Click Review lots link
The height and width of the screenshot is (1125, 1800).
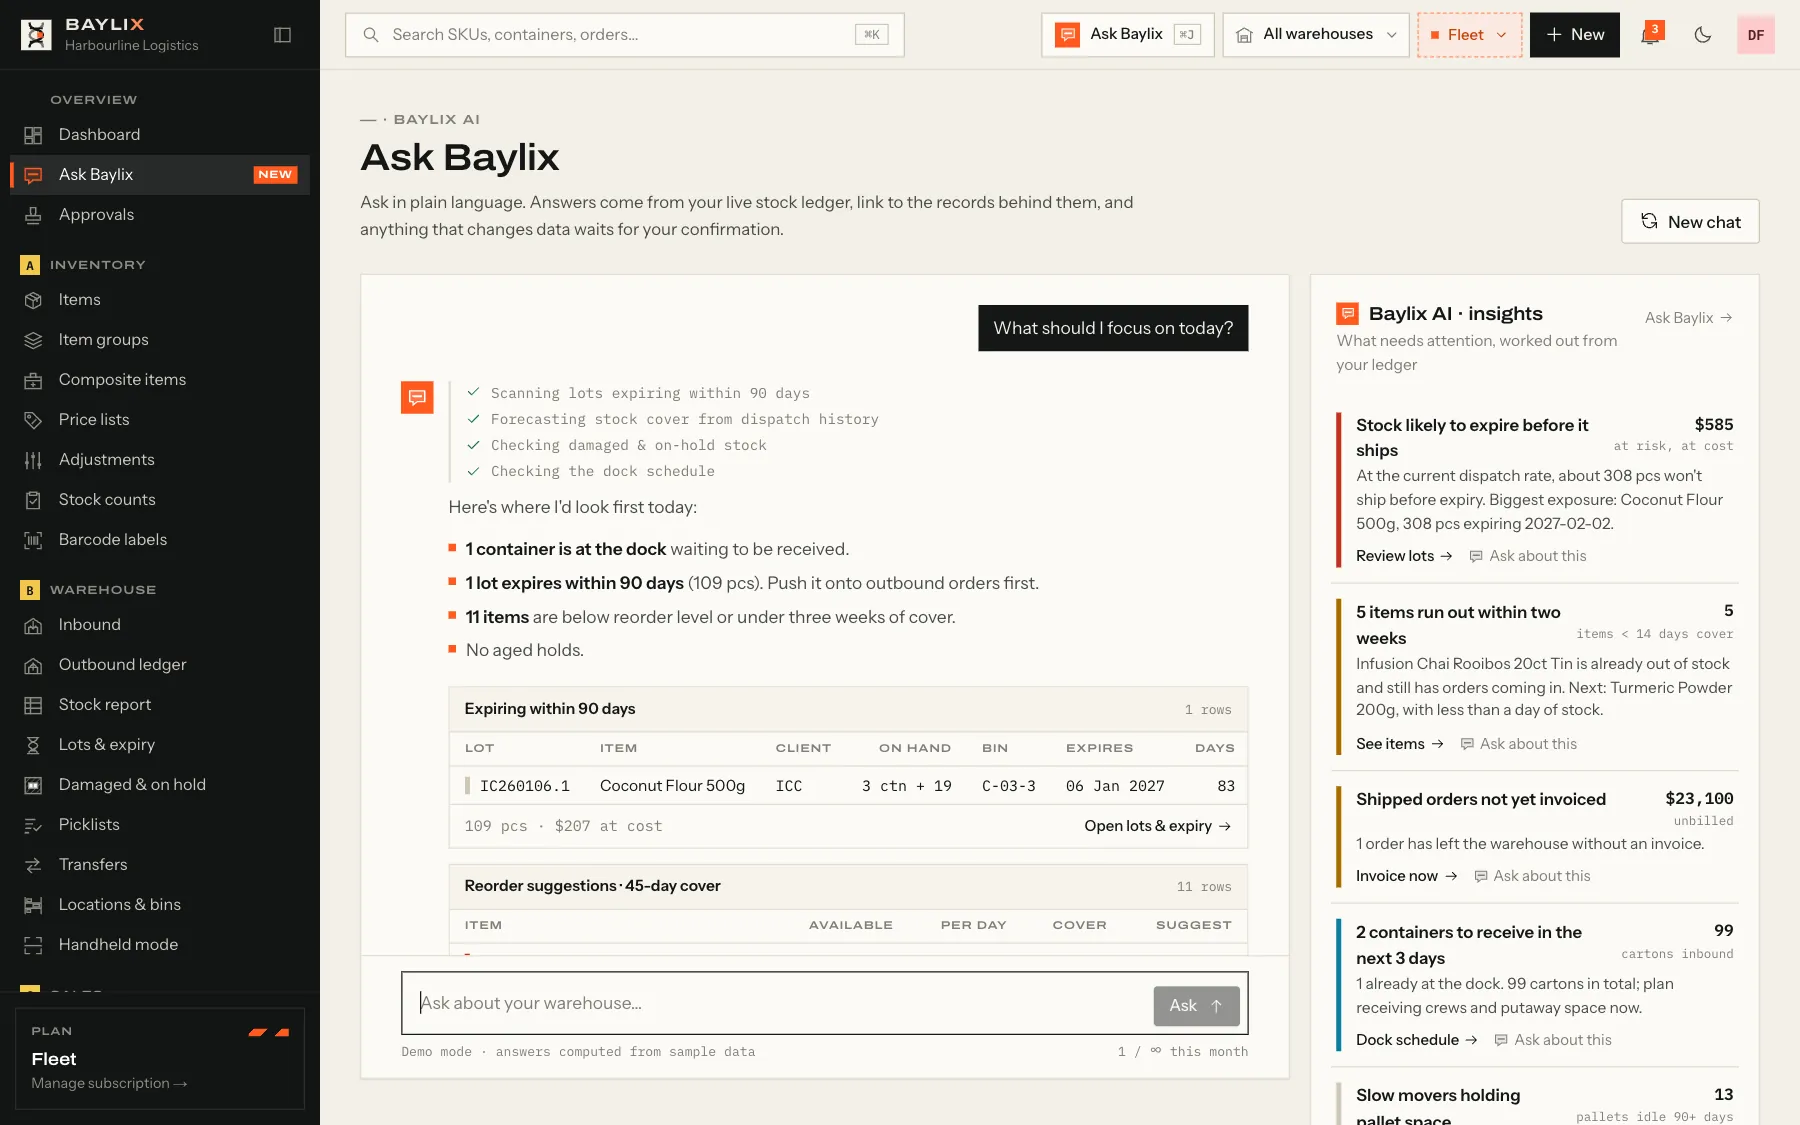point(1404,556)
